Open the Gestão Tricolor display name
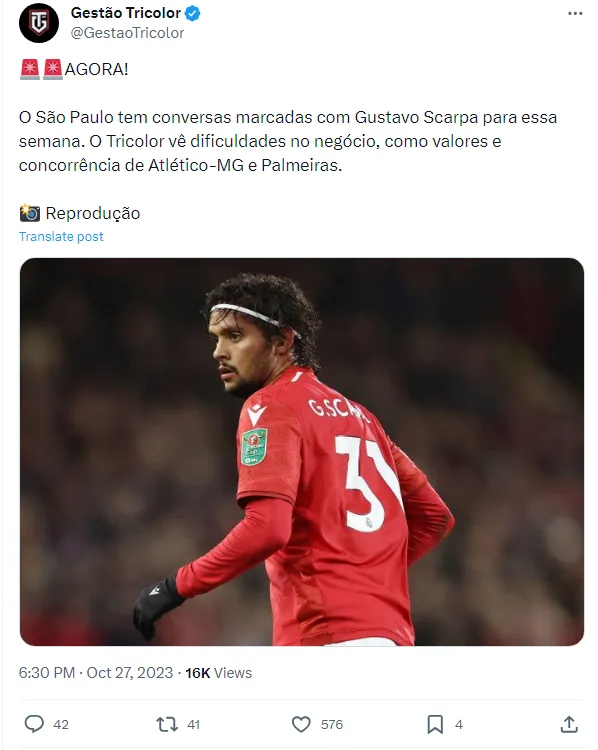Viewport: 598px width, 750px height. pyautogui.click(x=126, y=13)
